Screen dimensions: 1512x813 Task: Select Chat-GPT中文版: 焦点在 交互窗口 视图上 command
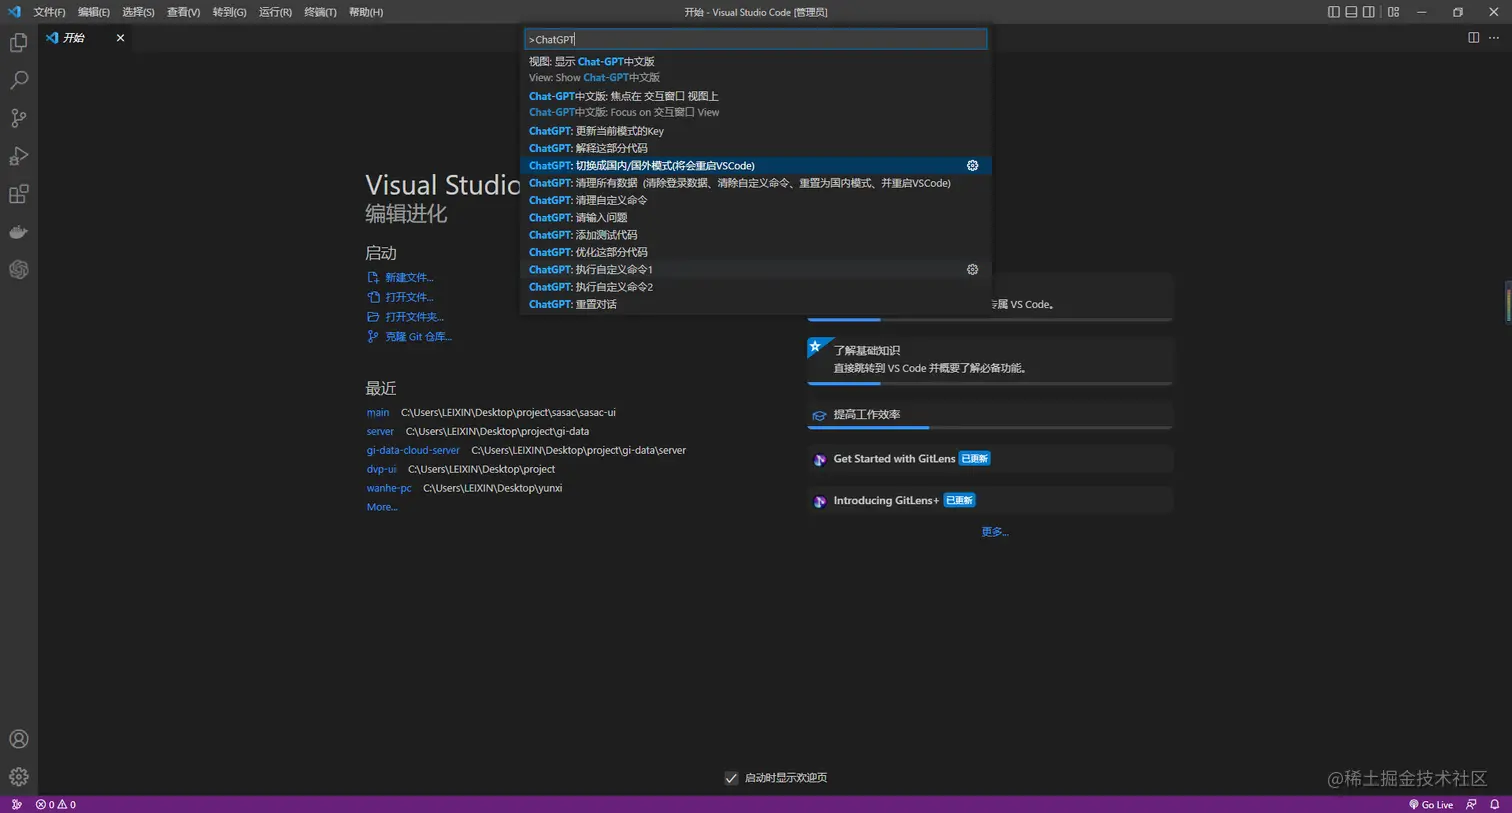pyautogui.click(x=756, y=104)
